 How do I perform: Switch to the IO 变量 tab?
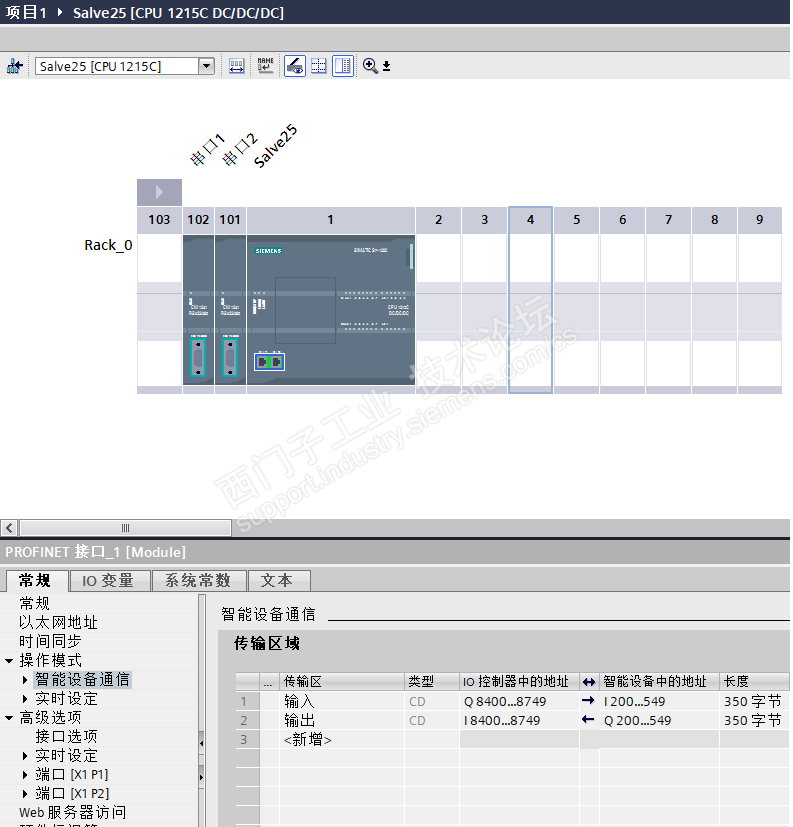pyautogui.click(x=108, y=581)
